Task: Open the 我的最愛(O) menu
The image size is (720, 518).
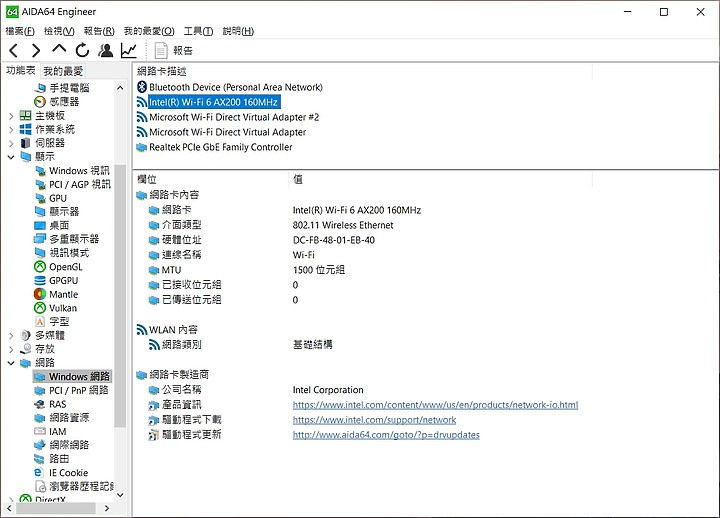Action: (149, 31)
